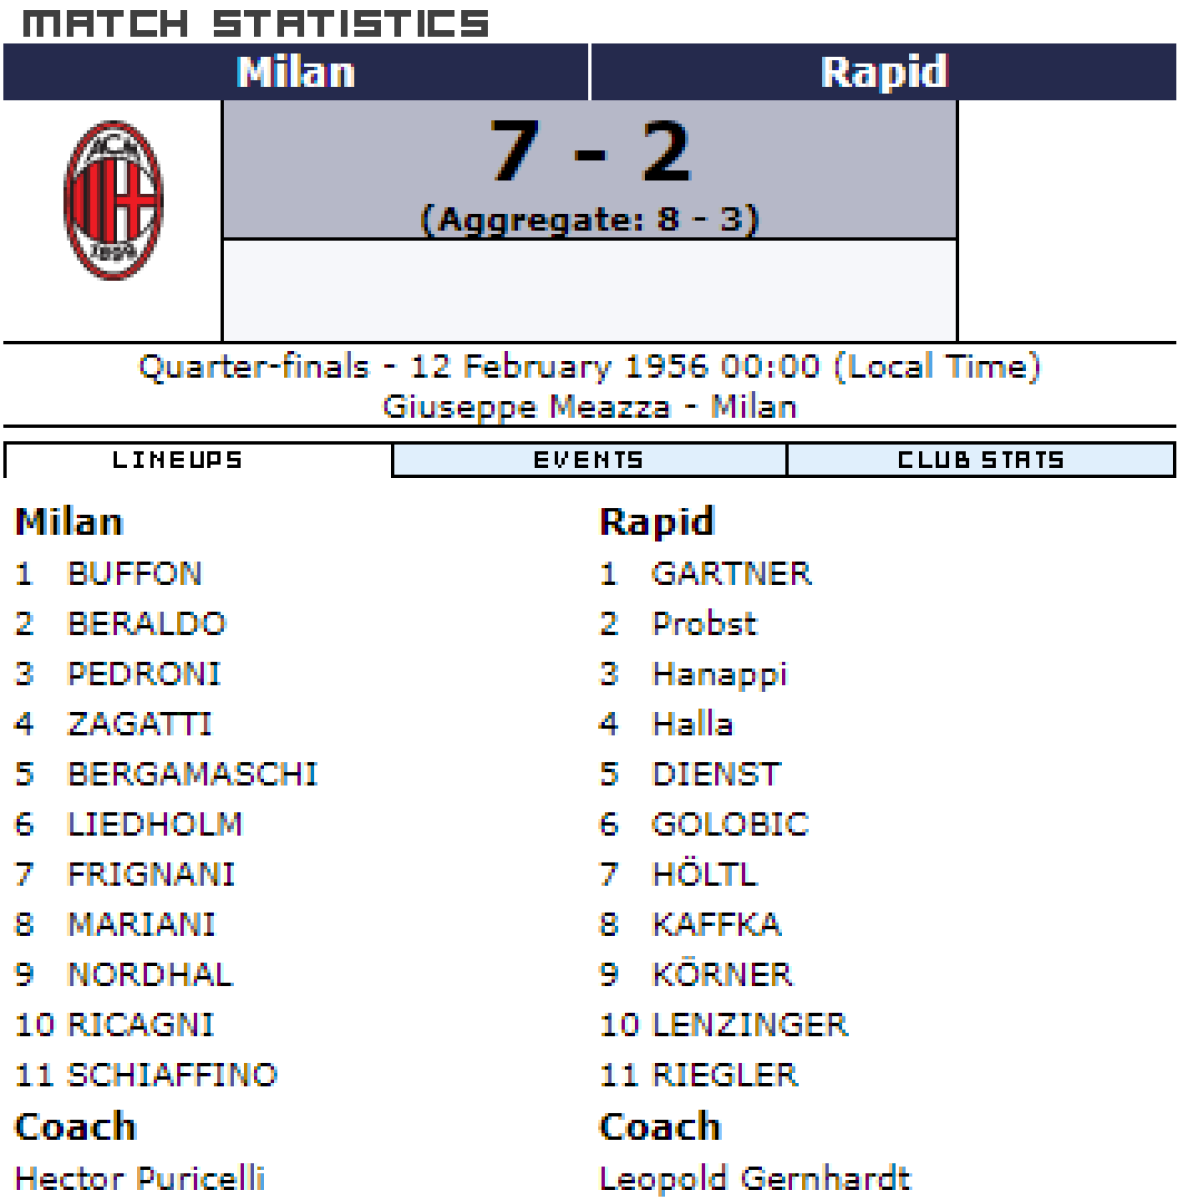This screenshot has width=1183, height=1200.
Task: Click Milan player Schiaffino
Action: [171, 1074]
